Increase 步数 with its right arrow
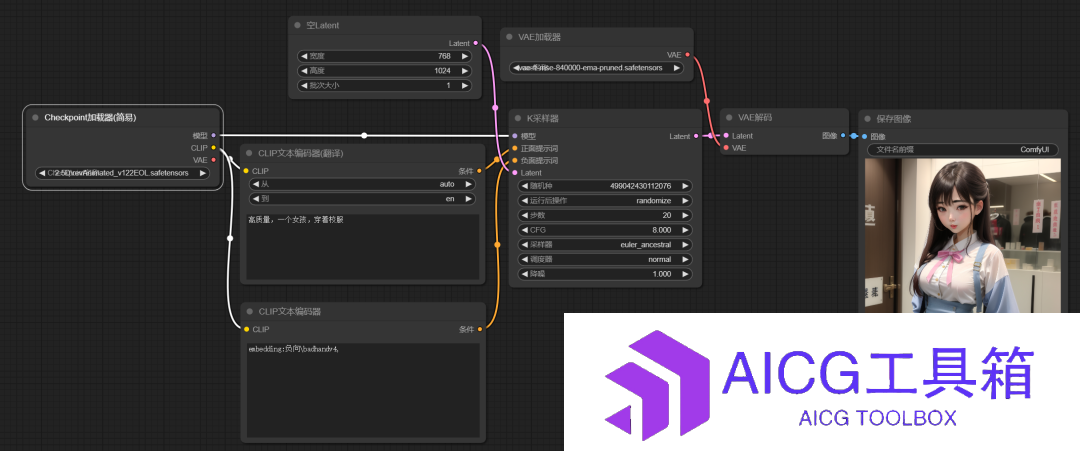Screen dimensions: 1080x451 coord(685,216)
